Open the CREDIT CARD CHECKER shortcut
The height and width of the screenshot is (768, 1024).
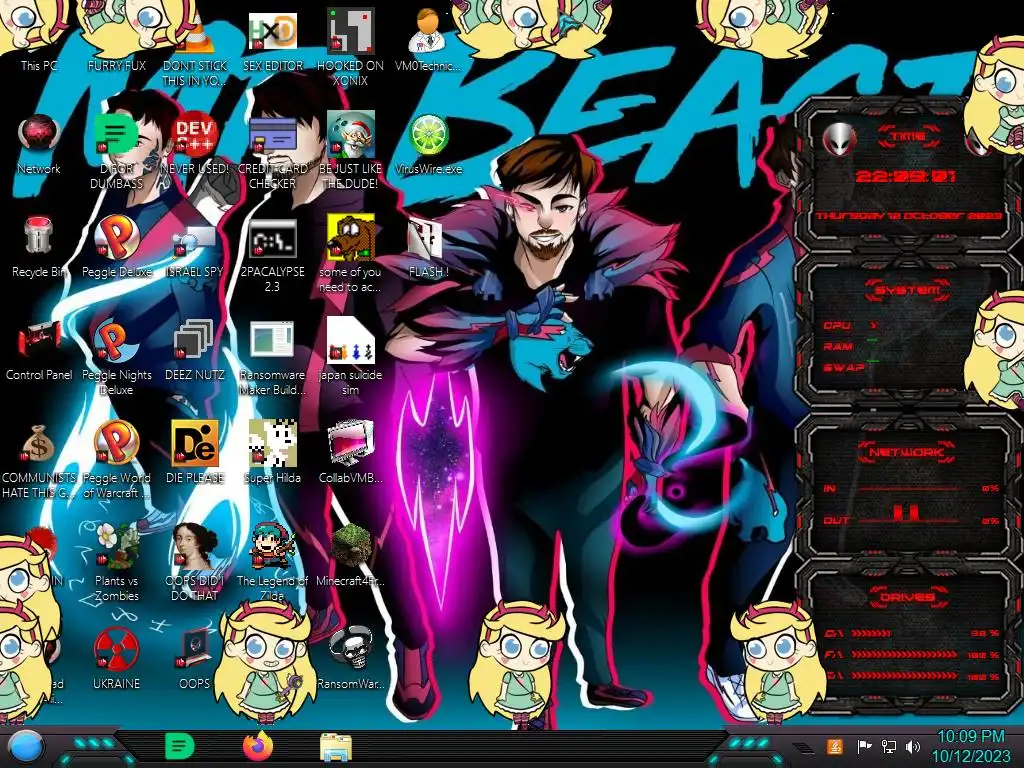[272, 152]
